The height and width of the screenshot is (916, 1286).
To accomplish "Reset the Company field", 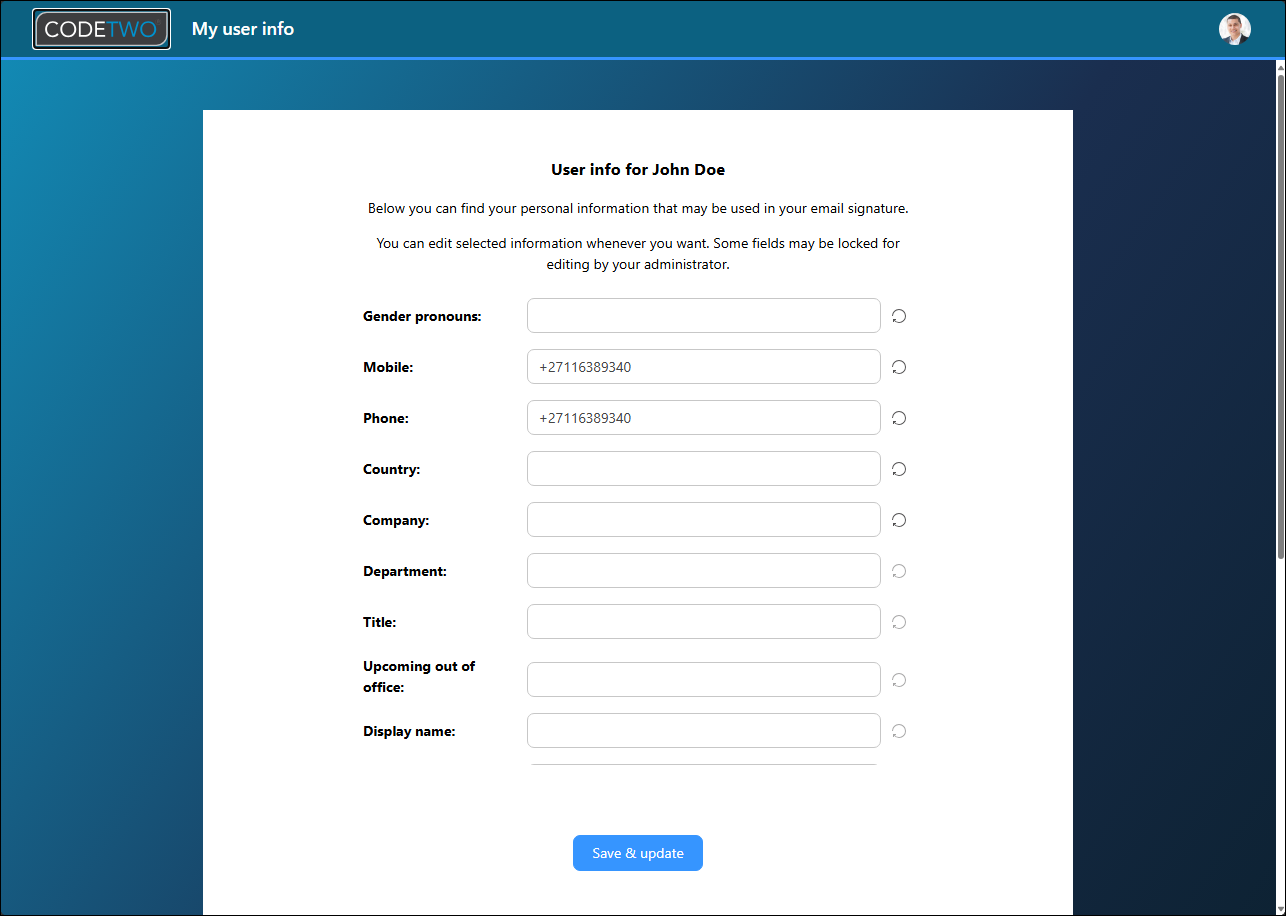I will pos(899,520).
